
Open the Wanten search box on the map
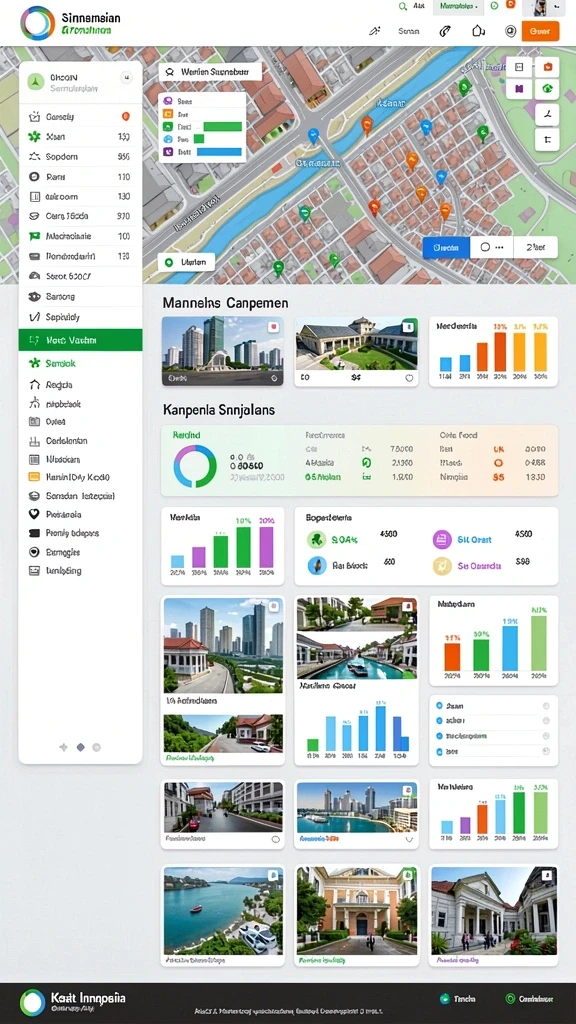[x=210, y=72]
